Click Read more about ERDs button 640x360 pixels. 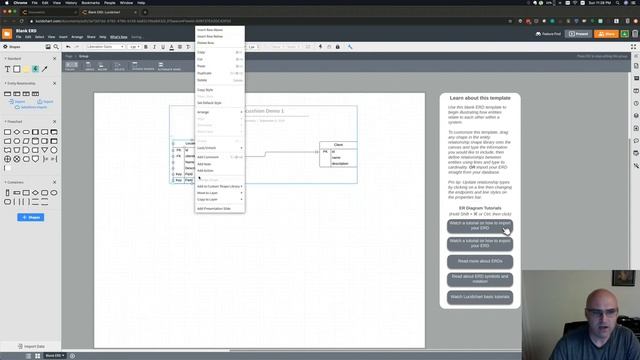(x=480, y=262)
